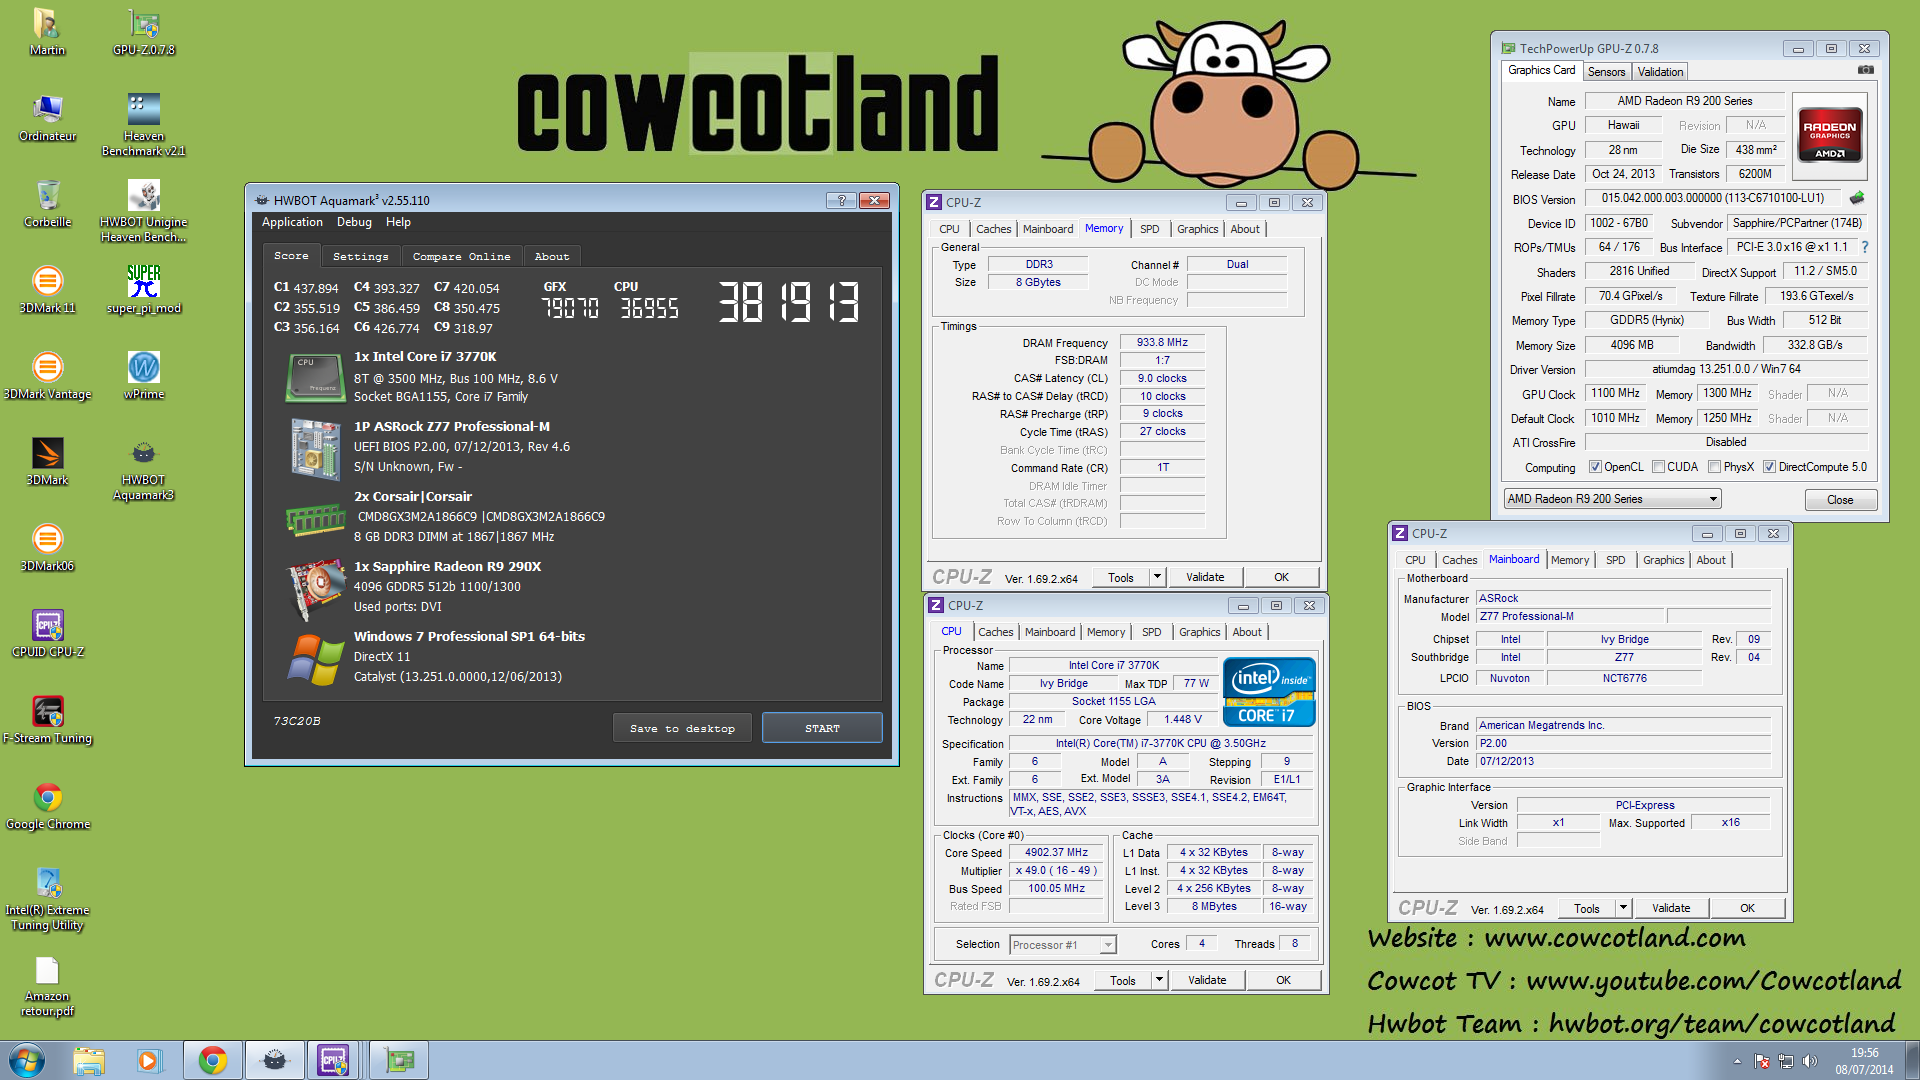Click Validate in CPU-Z Mainboard window
1920x1080 pixels.
[1671, 908]
